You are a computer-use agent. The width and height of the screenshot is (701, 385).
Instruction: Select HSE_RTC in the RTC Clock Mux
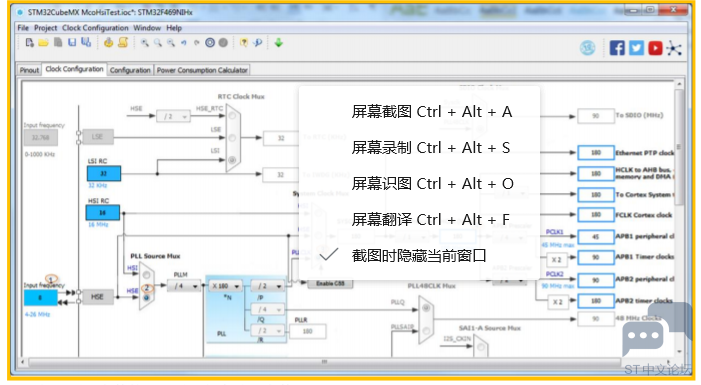[232, 116]
